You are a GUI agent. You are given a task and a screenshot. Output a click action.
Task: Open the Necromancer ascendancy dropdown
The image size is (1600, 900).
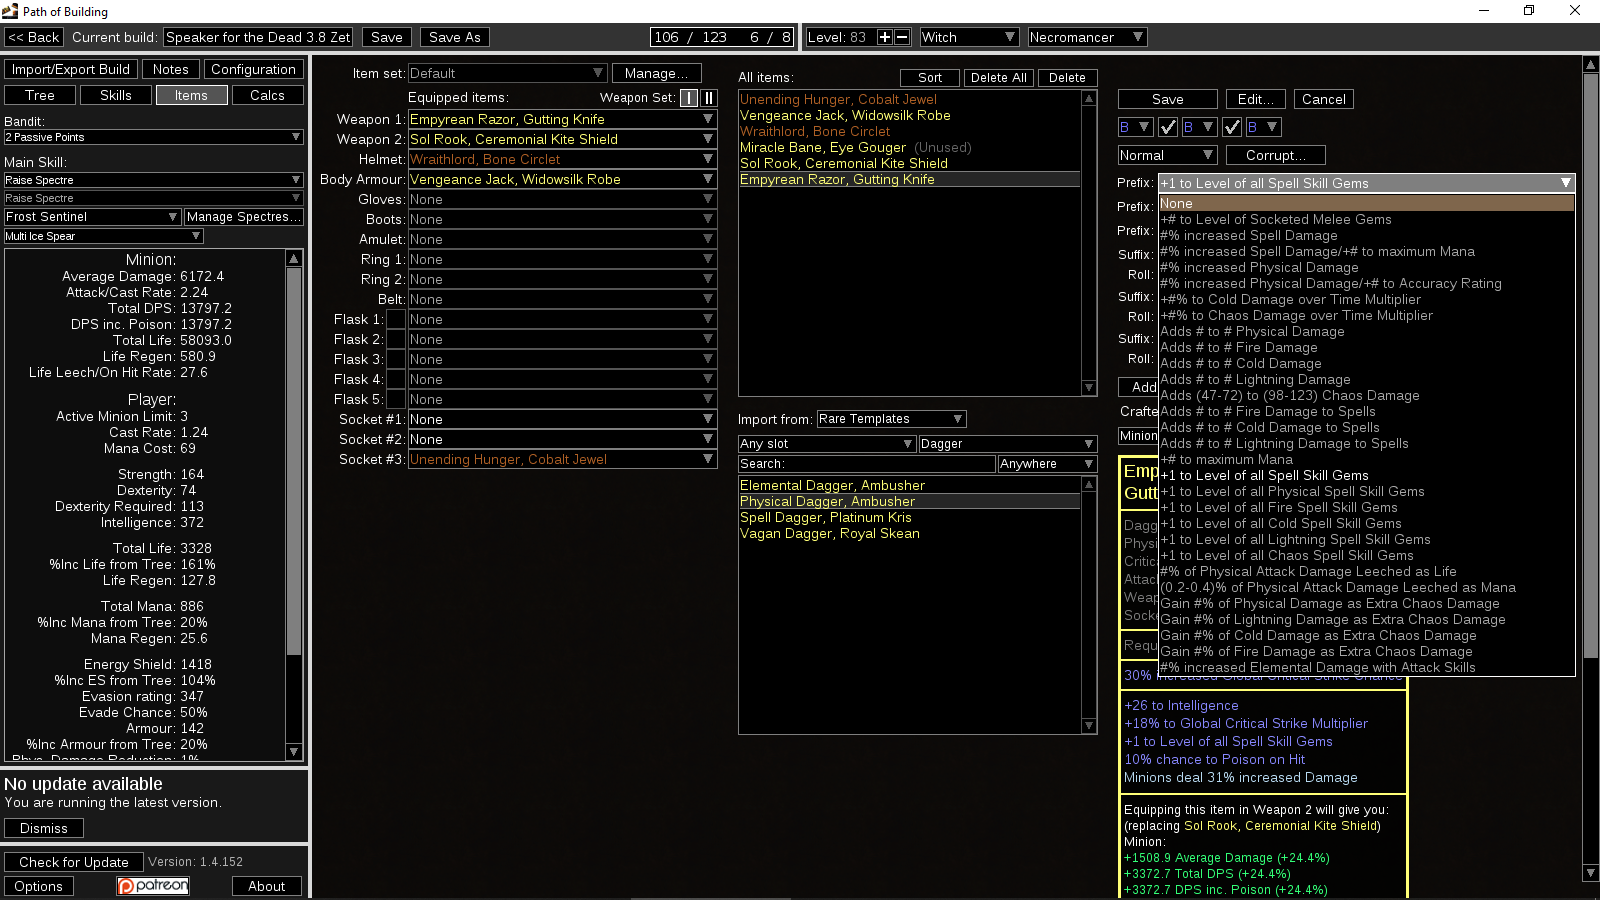click(x=1086, y=36)
